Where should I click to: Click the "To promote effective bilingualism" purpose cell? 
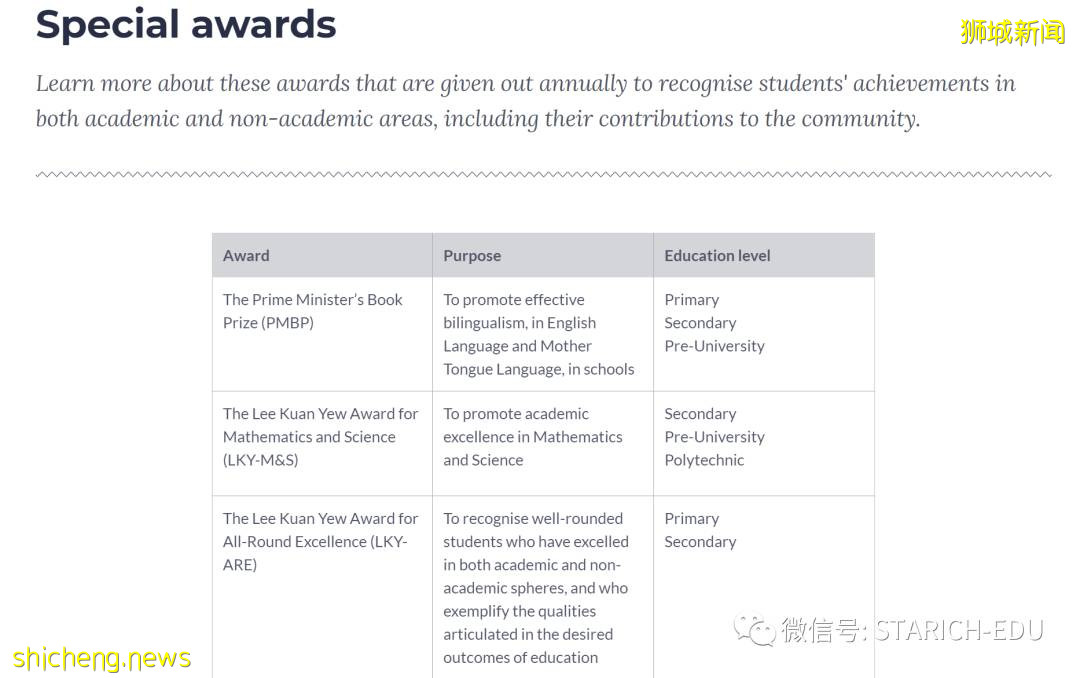538,334
